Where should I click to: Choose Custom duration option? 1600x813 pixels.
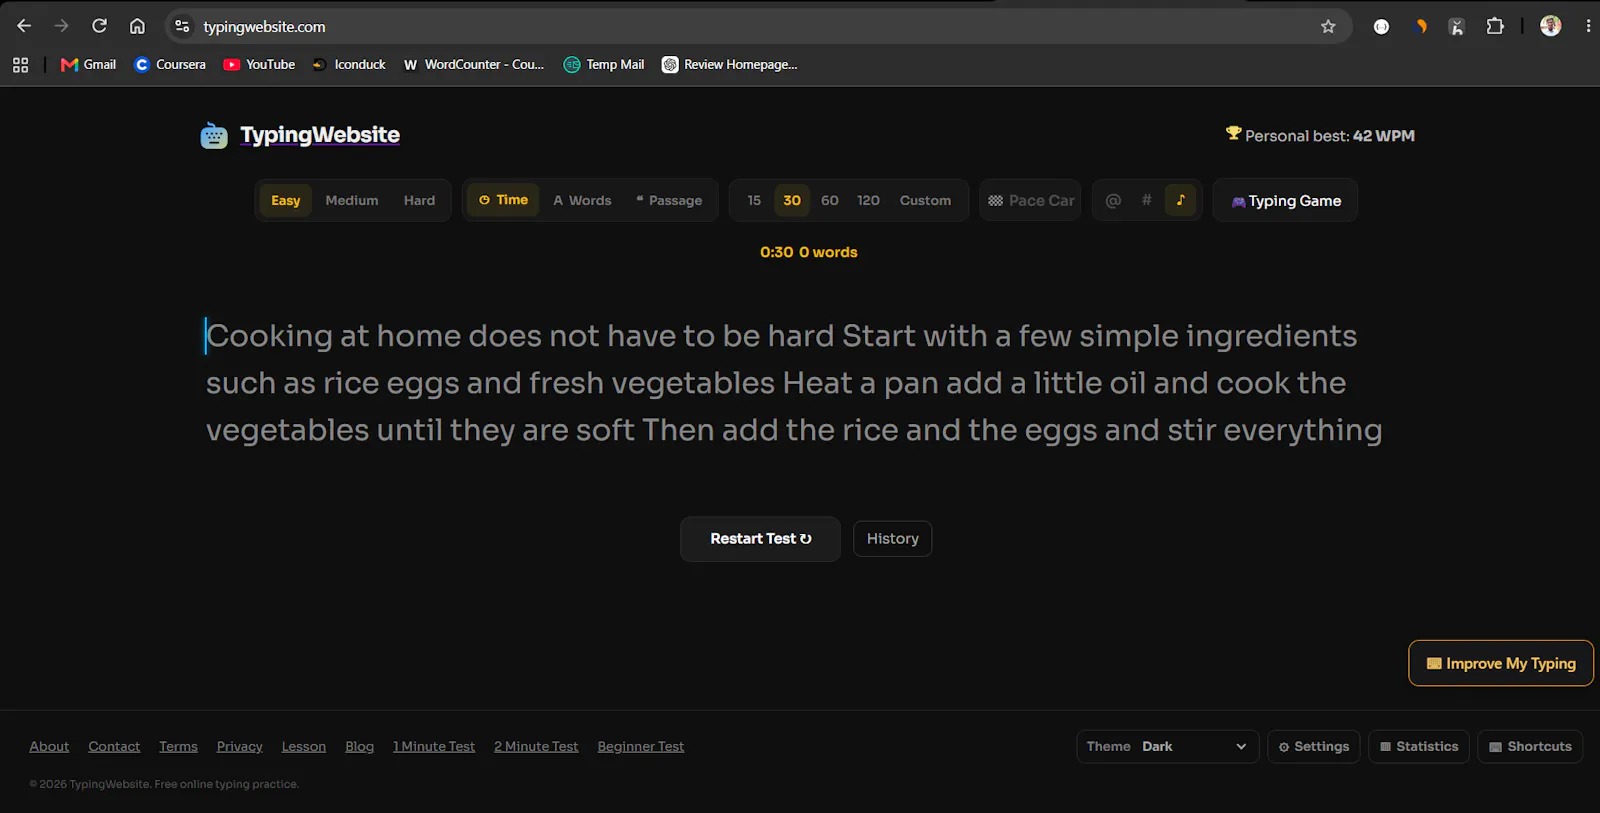pos(925,200)
